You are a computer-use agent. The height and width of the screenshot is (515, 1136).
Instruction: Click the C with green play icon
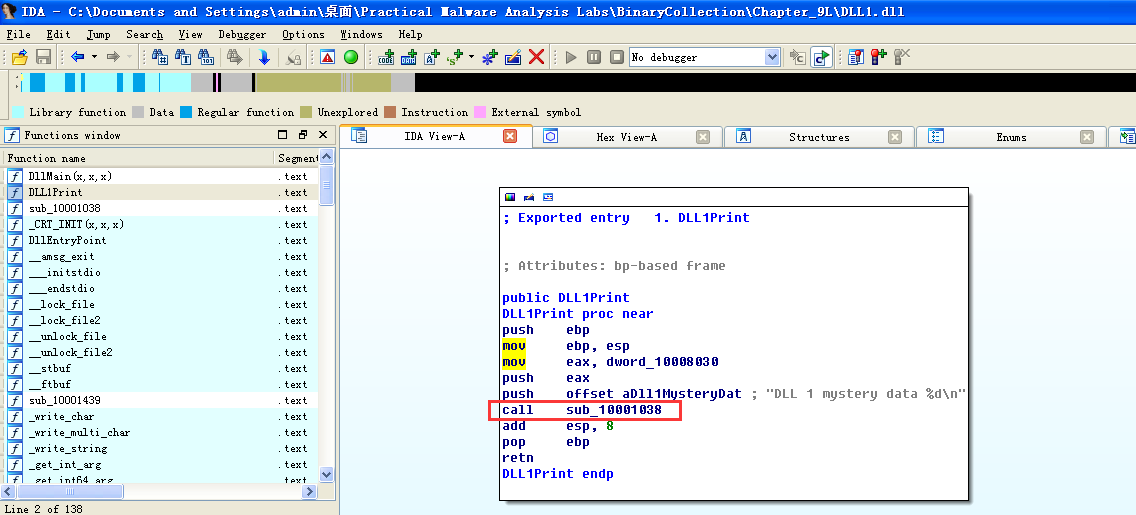(822, 56)
